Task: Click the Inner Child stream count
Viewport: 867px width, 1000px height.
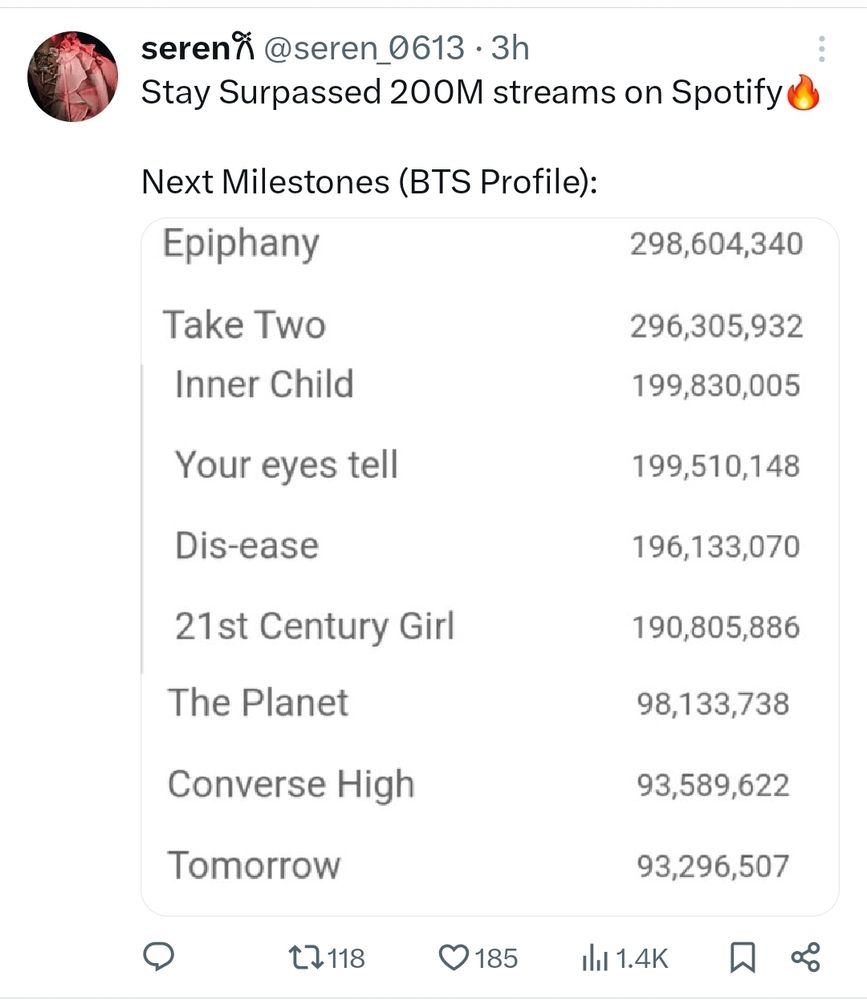Action: coord(716,386)
